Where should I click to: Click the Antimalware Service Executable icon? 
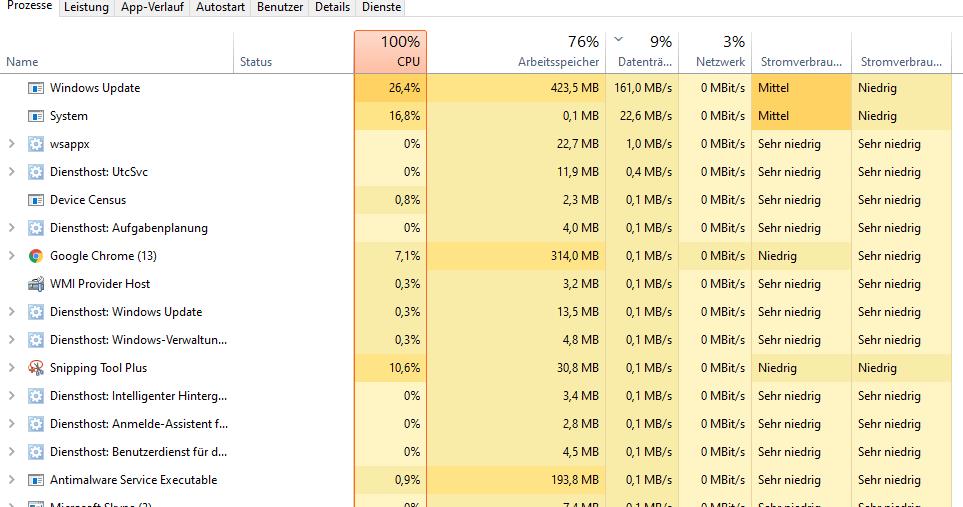(36, 480)
